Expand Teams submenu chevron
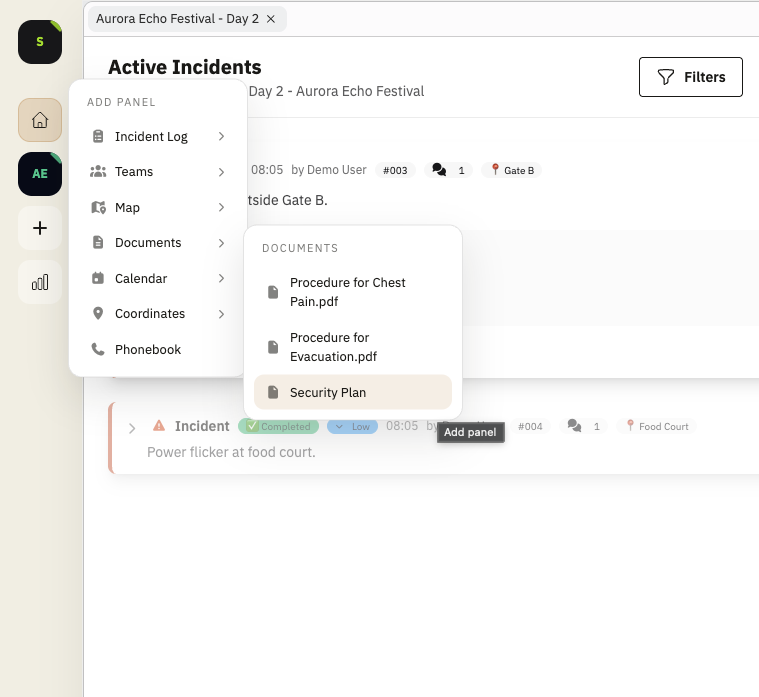 [x=221, y=172]
